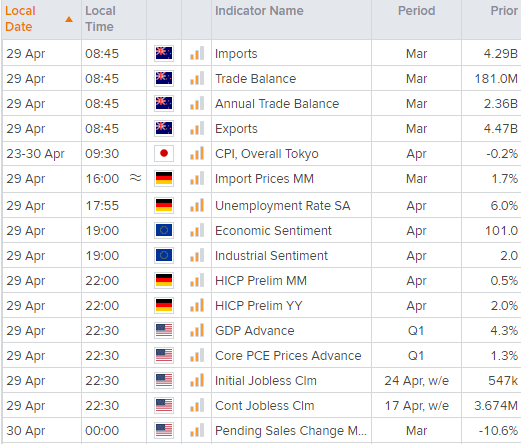Screen dimensions: 521x444
Task: Select the Import Prices MM indicator
Action: [x=264, y=179]
